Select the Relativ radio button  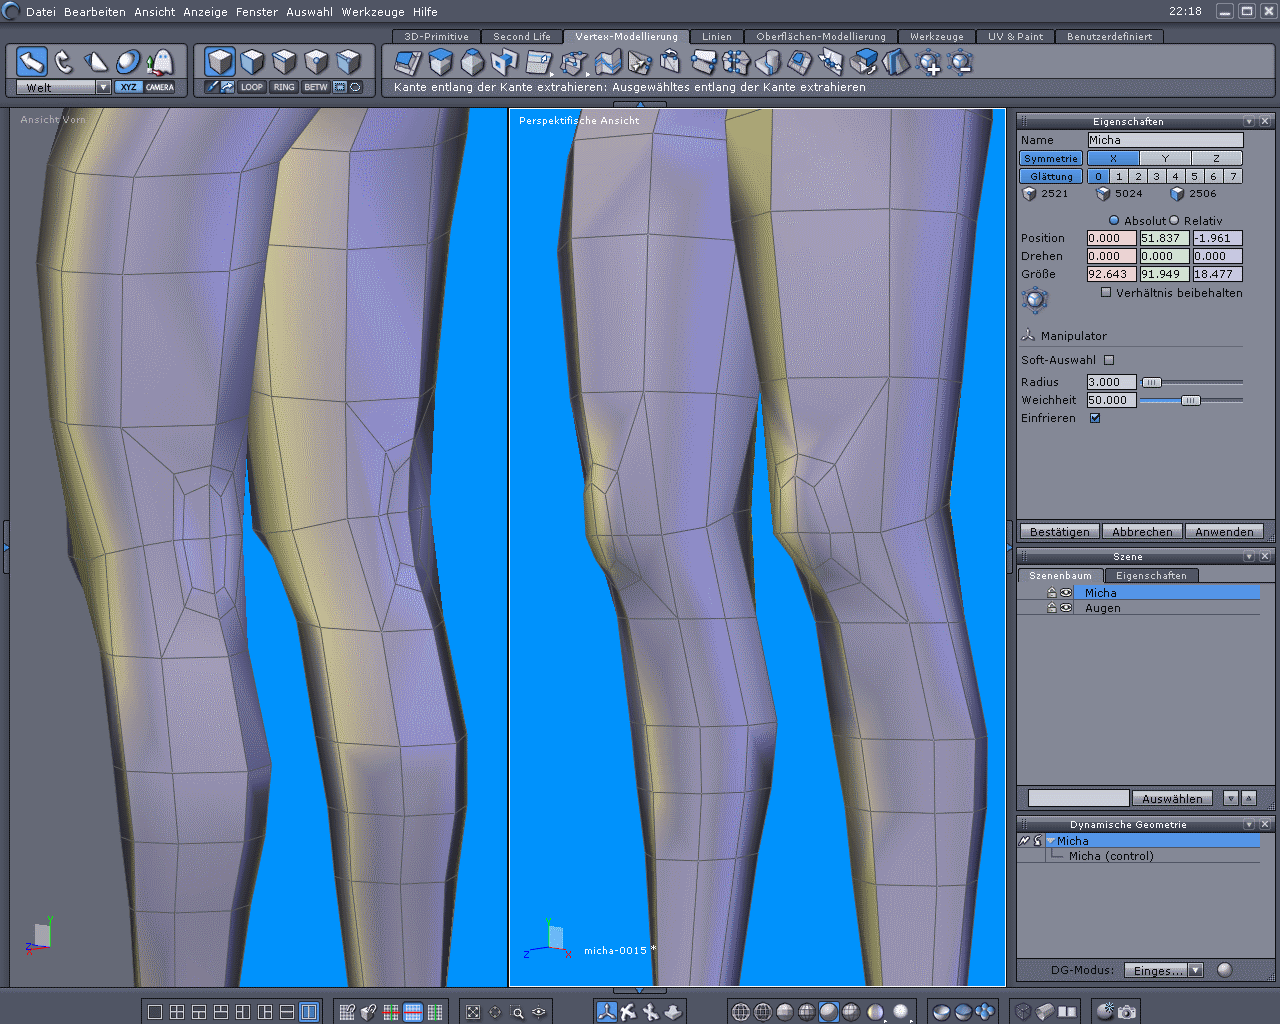[1175, 220]
